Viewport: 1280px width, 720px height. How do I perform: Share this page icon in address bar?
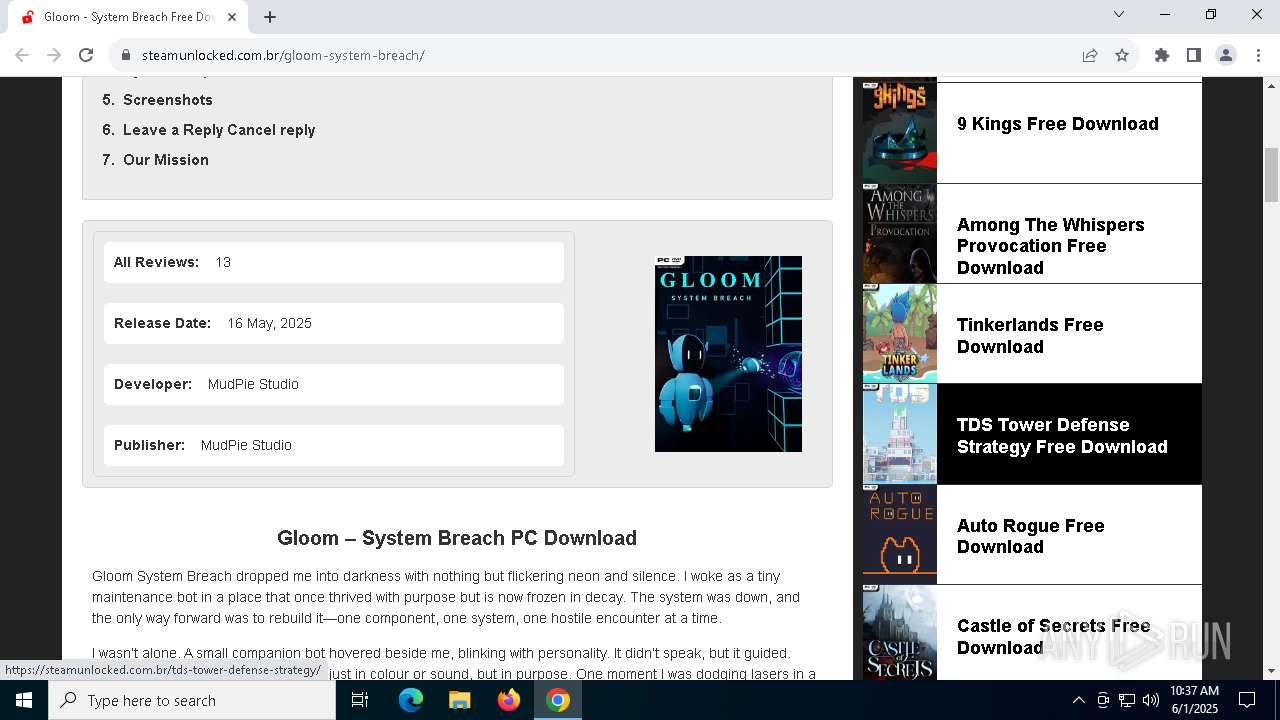click(1090, 55)
